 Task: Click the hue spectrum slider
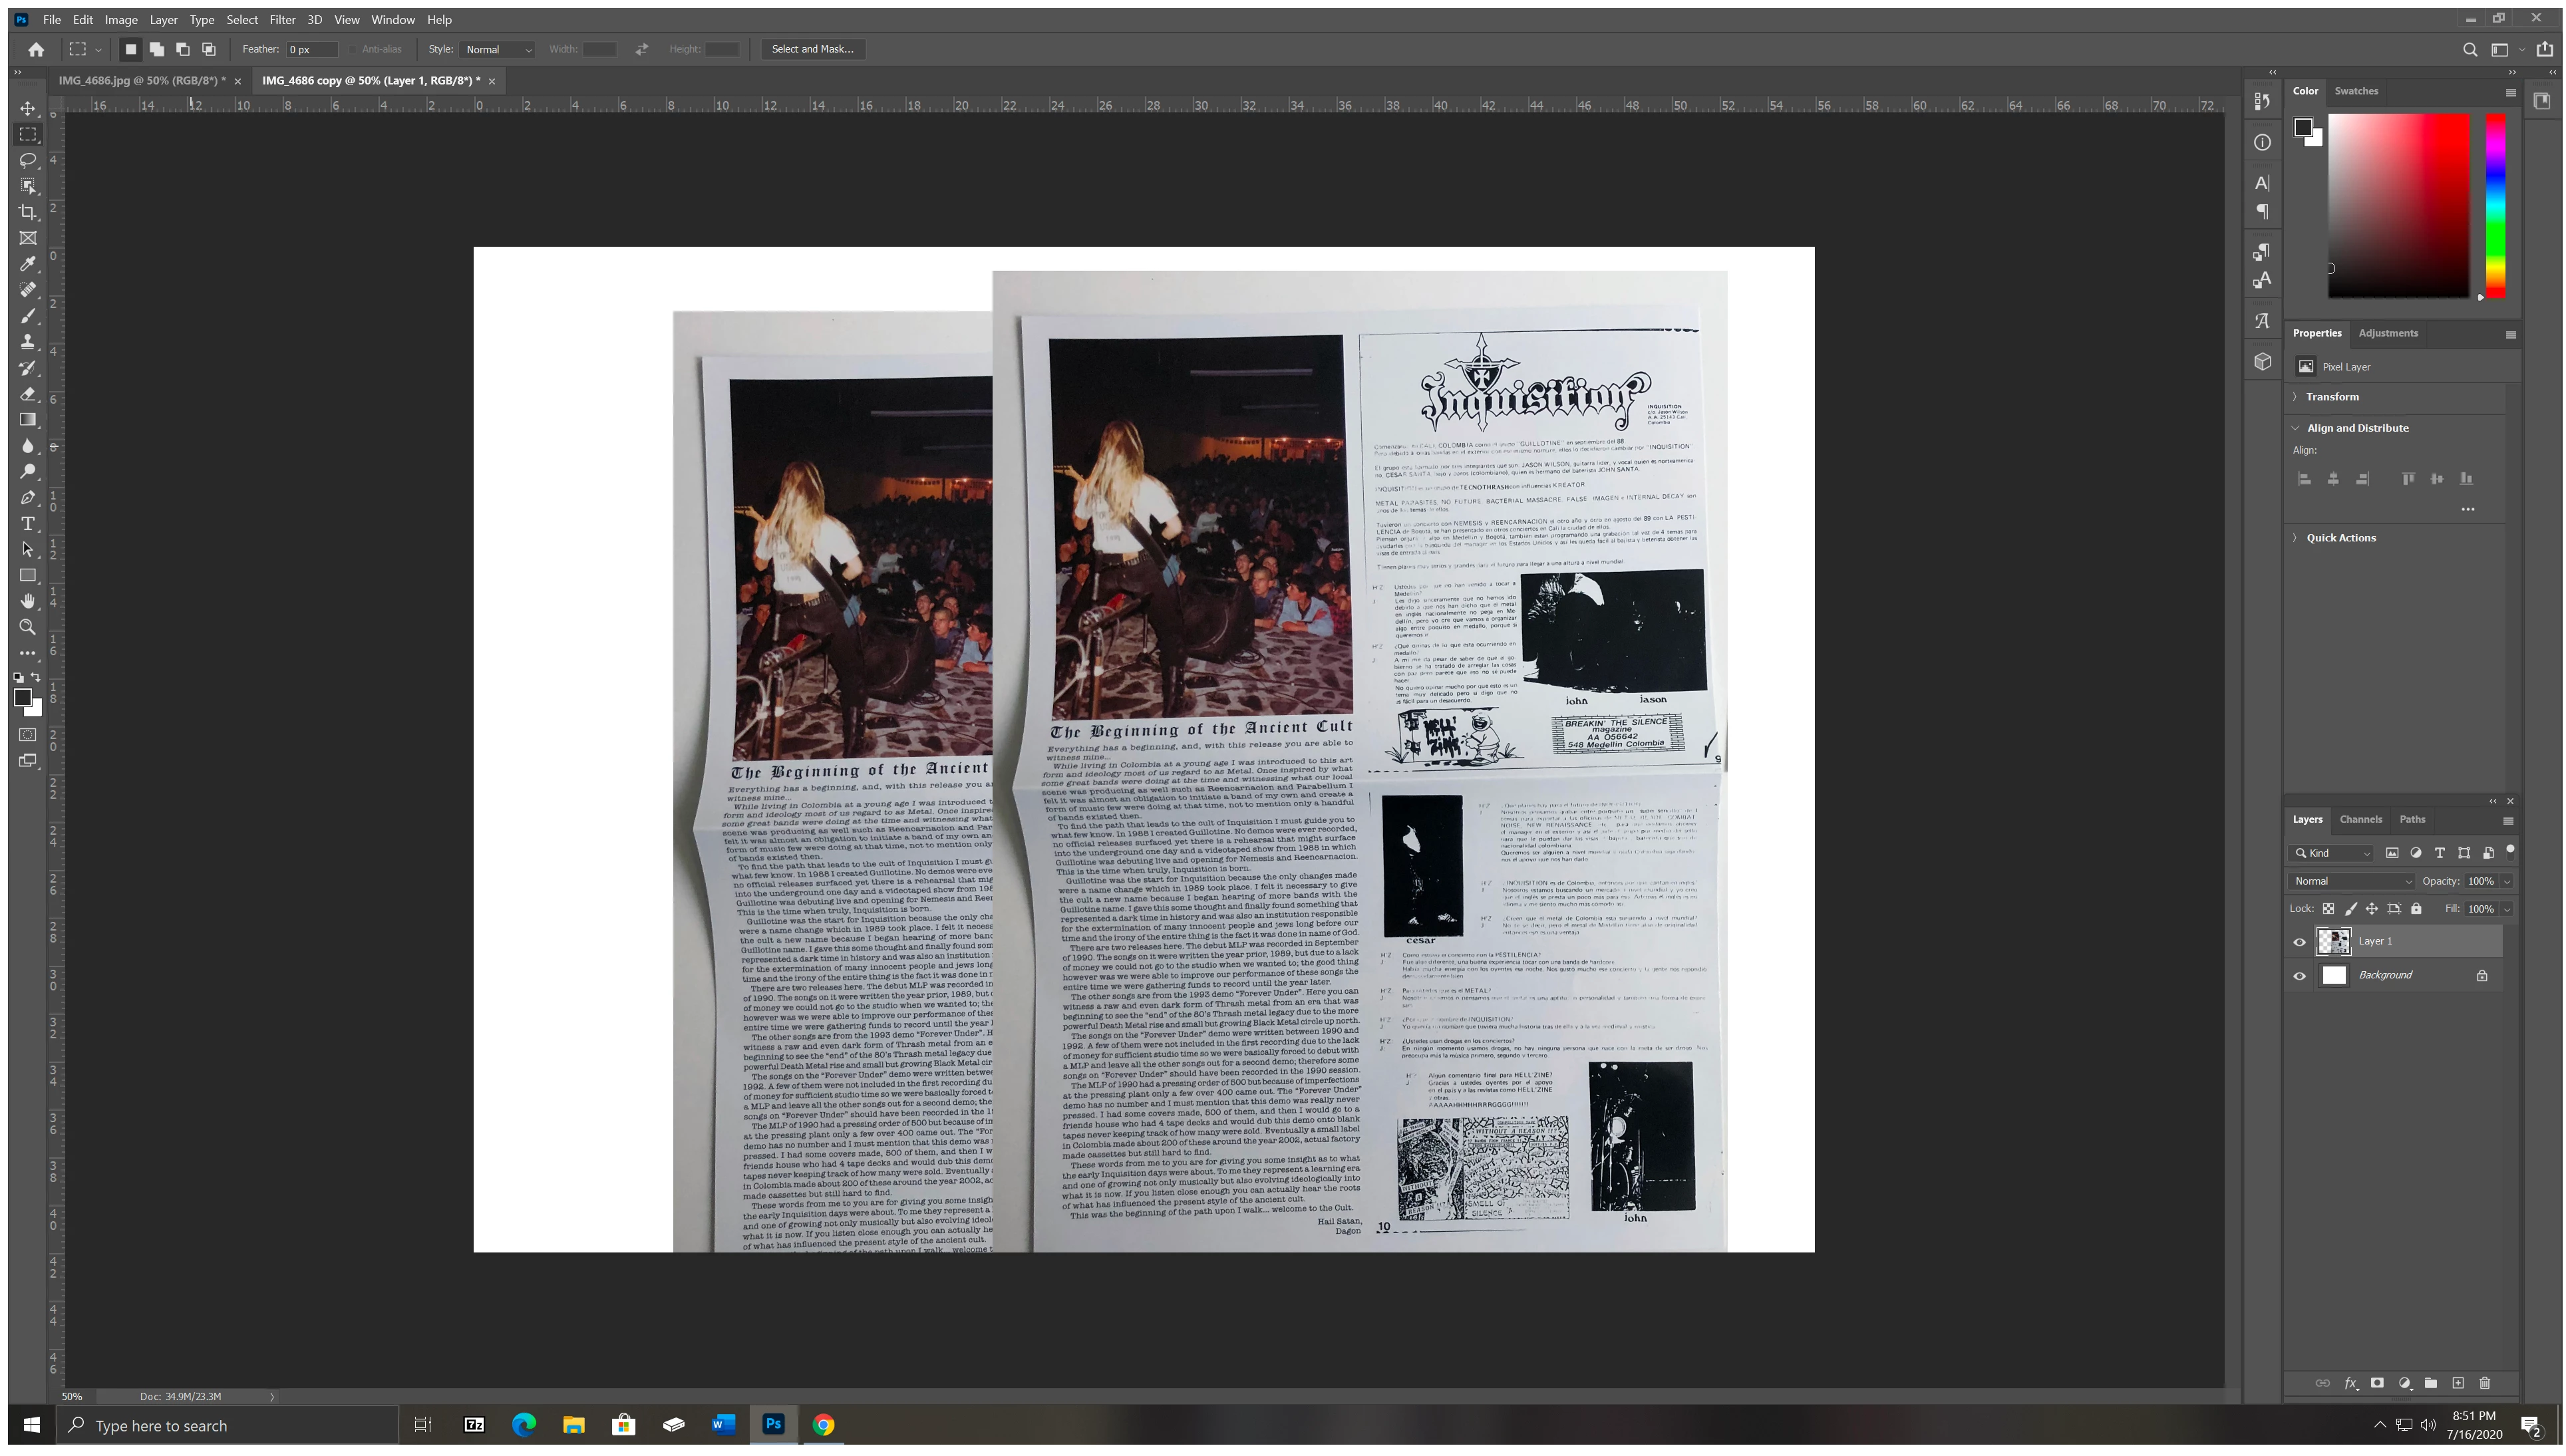coord(2495,205)
